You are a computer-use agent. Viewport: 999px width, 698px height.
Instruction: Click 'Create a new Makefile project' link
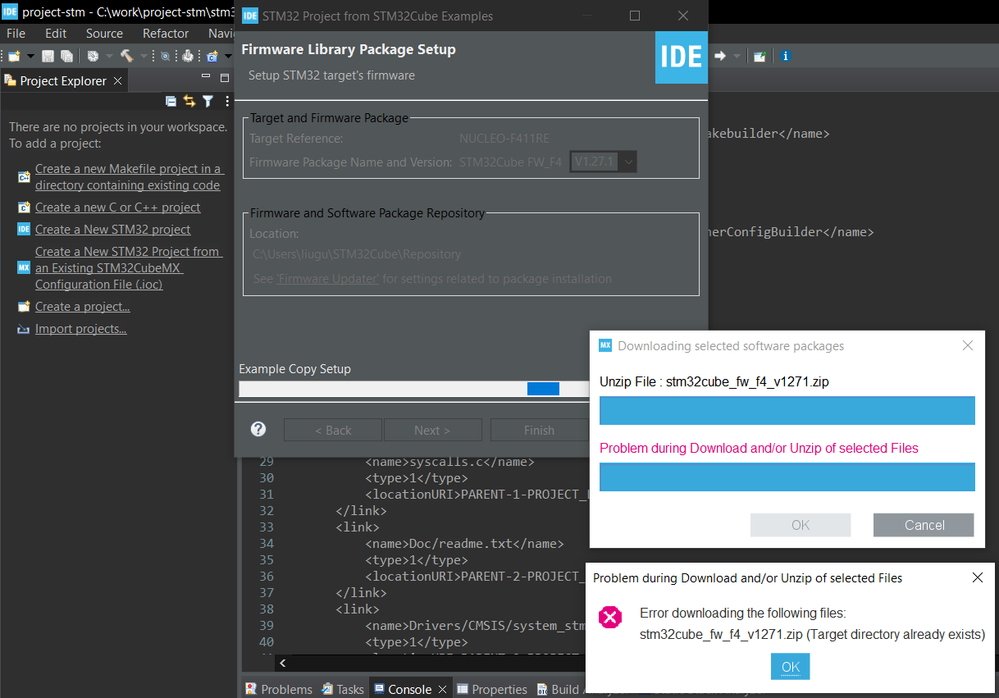(128, 177)
